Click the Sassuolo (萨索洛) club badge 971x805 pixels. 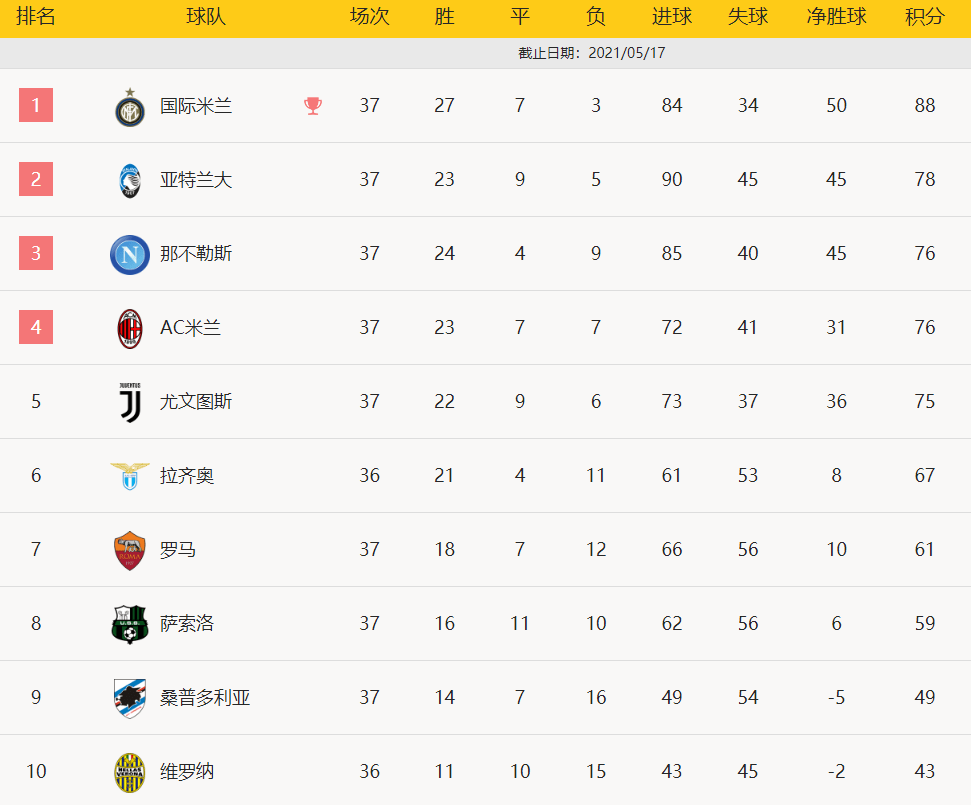coord(130,624)
